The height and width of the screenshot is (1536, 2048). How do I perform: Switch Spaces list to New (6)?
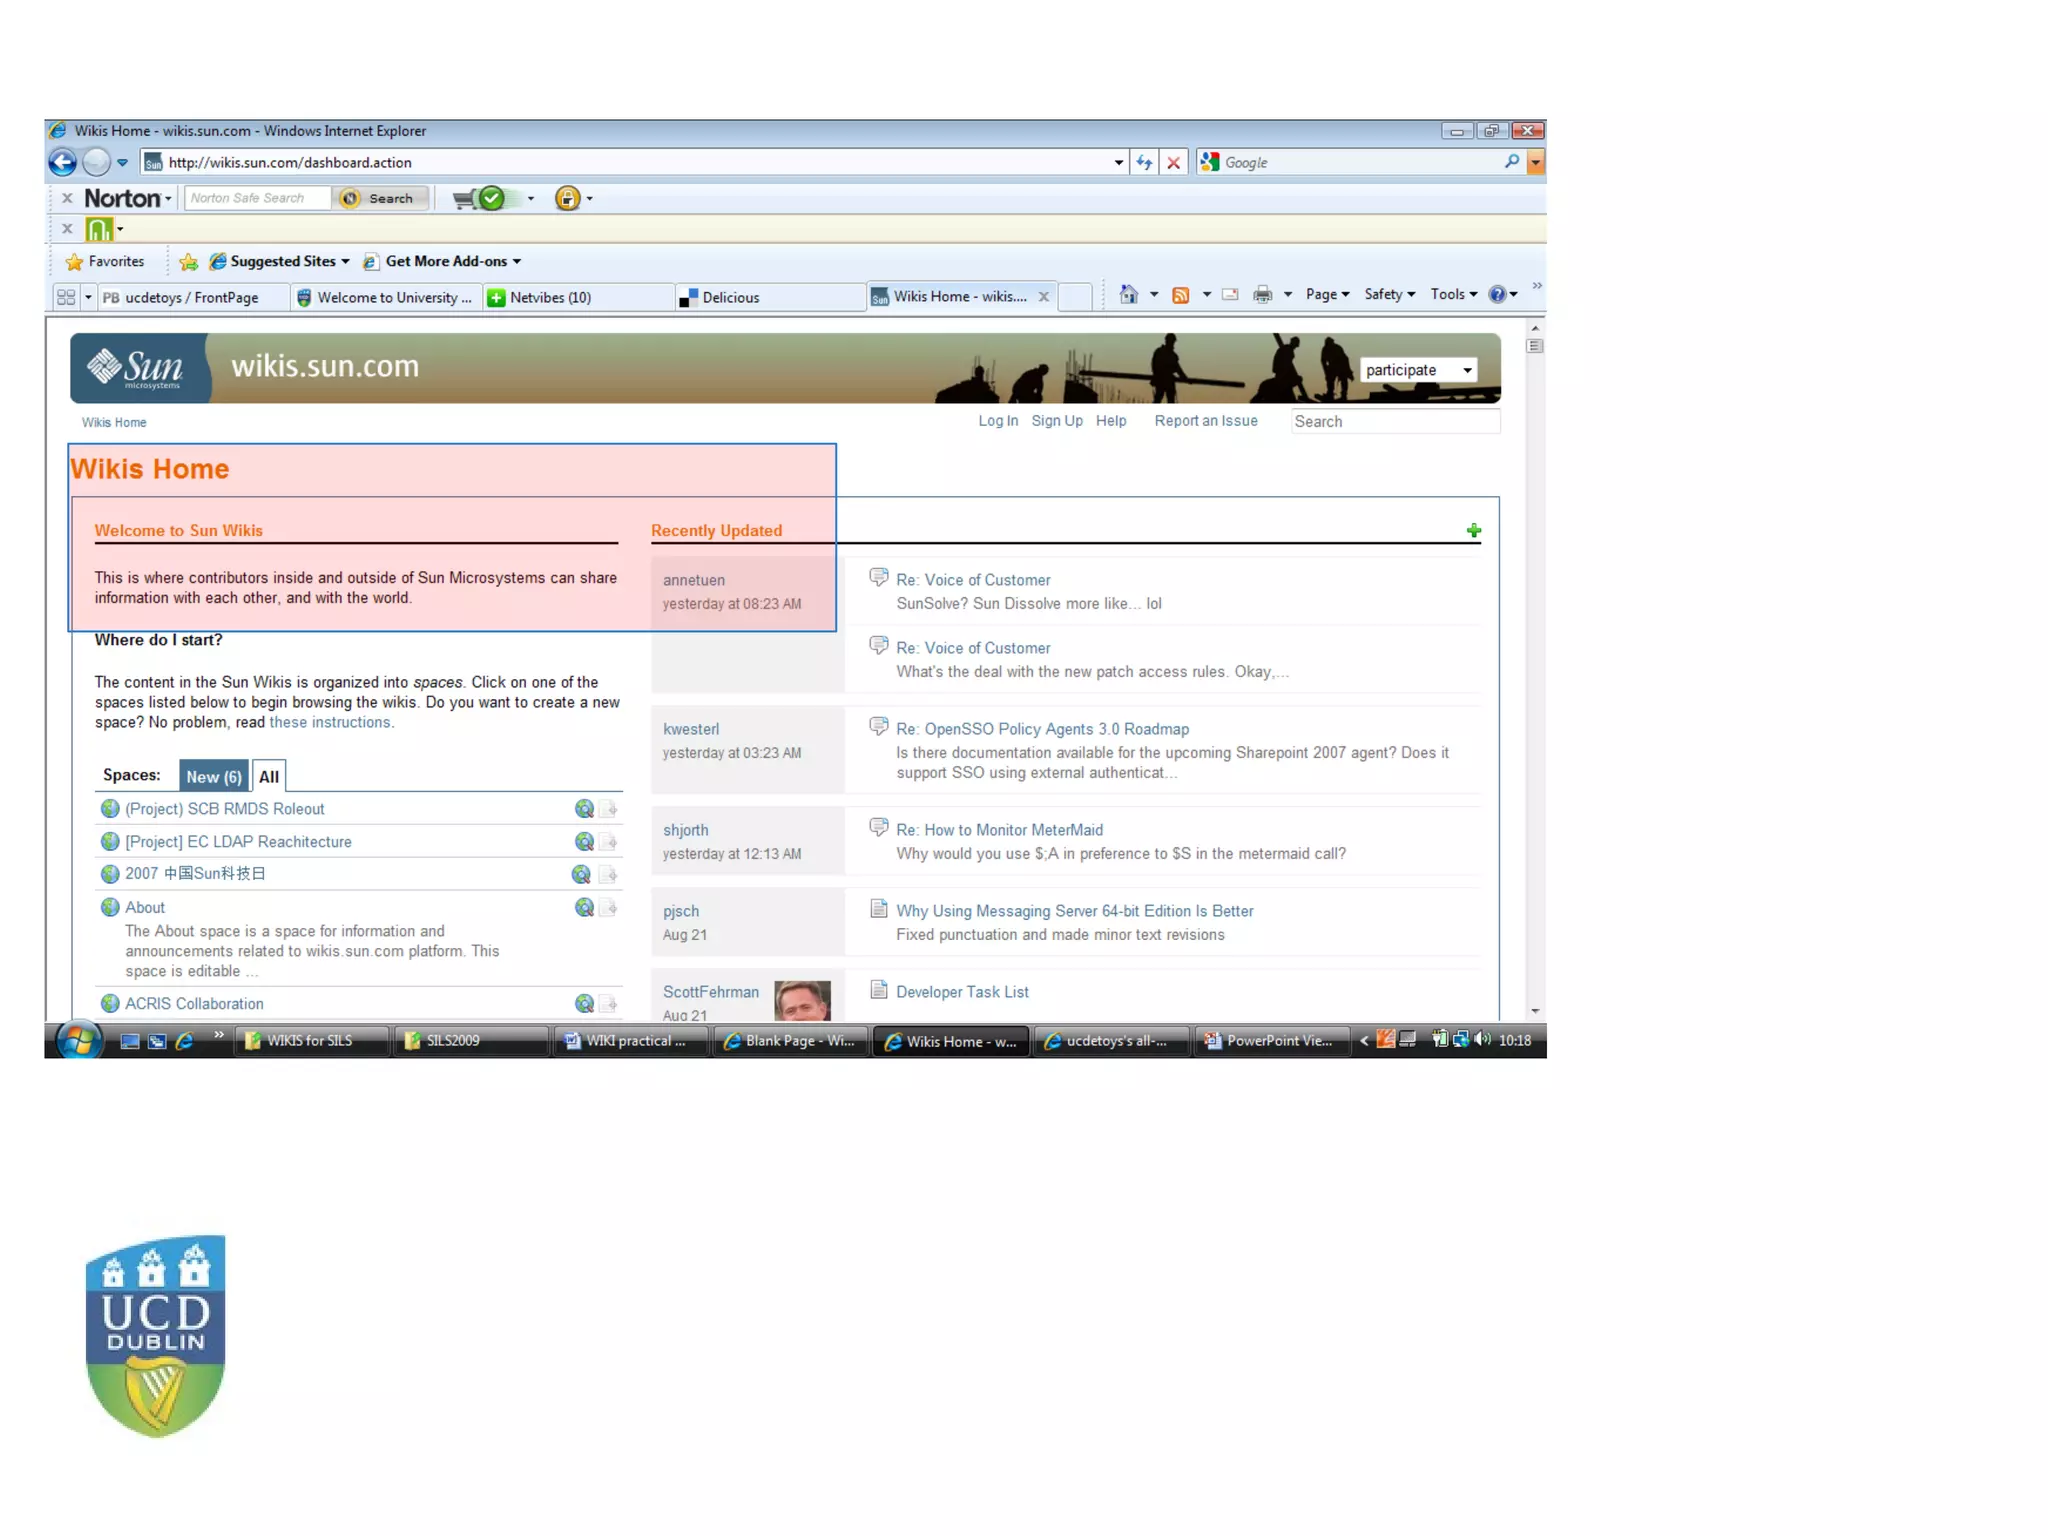213,777
